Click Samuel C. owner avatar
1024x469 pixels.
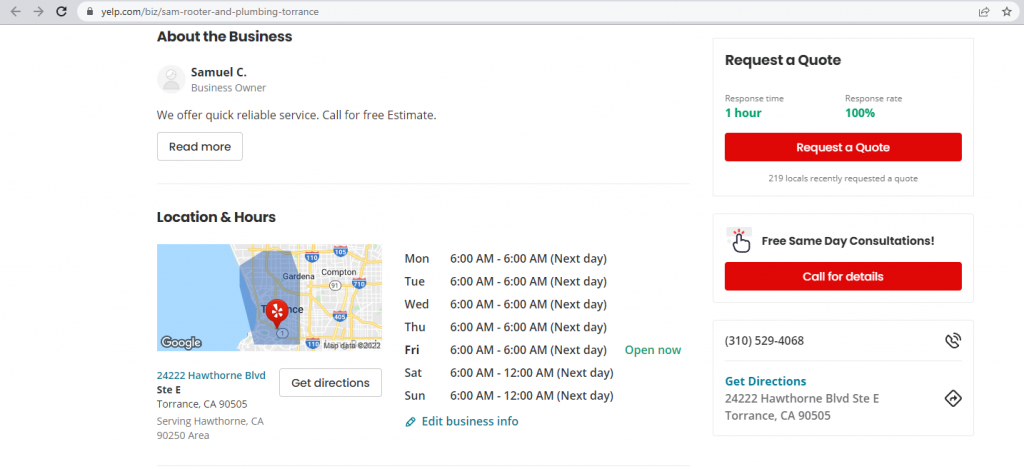click(171, 79)
